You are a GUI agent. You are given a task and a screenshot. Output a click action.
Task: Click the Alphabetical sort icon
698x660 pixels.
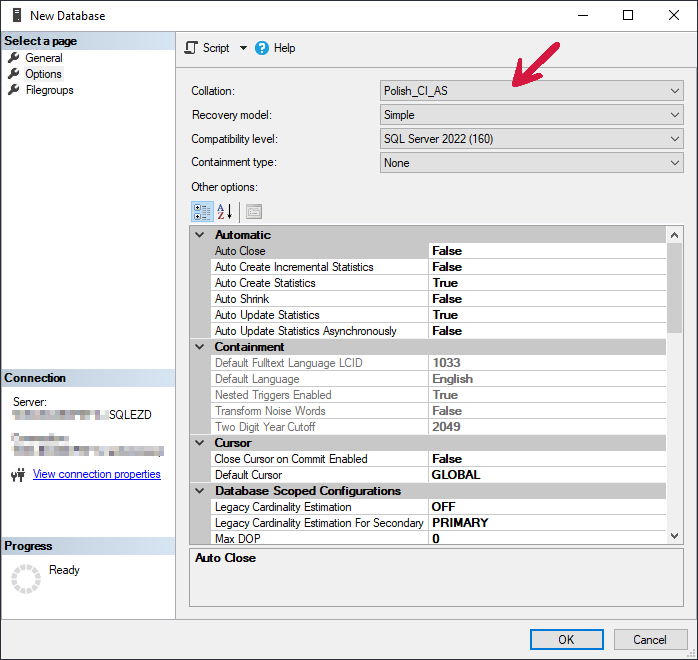click(225, 211)
